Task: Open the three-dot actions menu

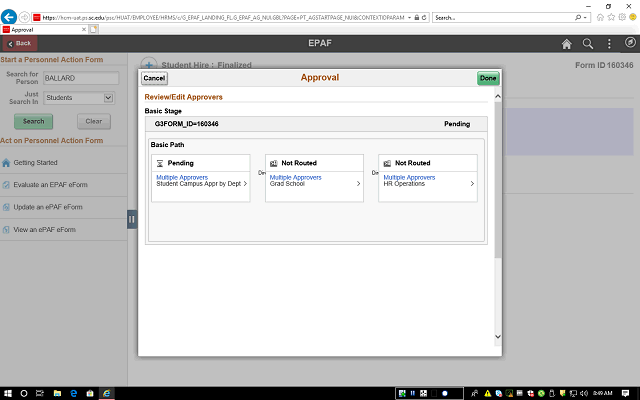Action: click(x=609, y=44)
